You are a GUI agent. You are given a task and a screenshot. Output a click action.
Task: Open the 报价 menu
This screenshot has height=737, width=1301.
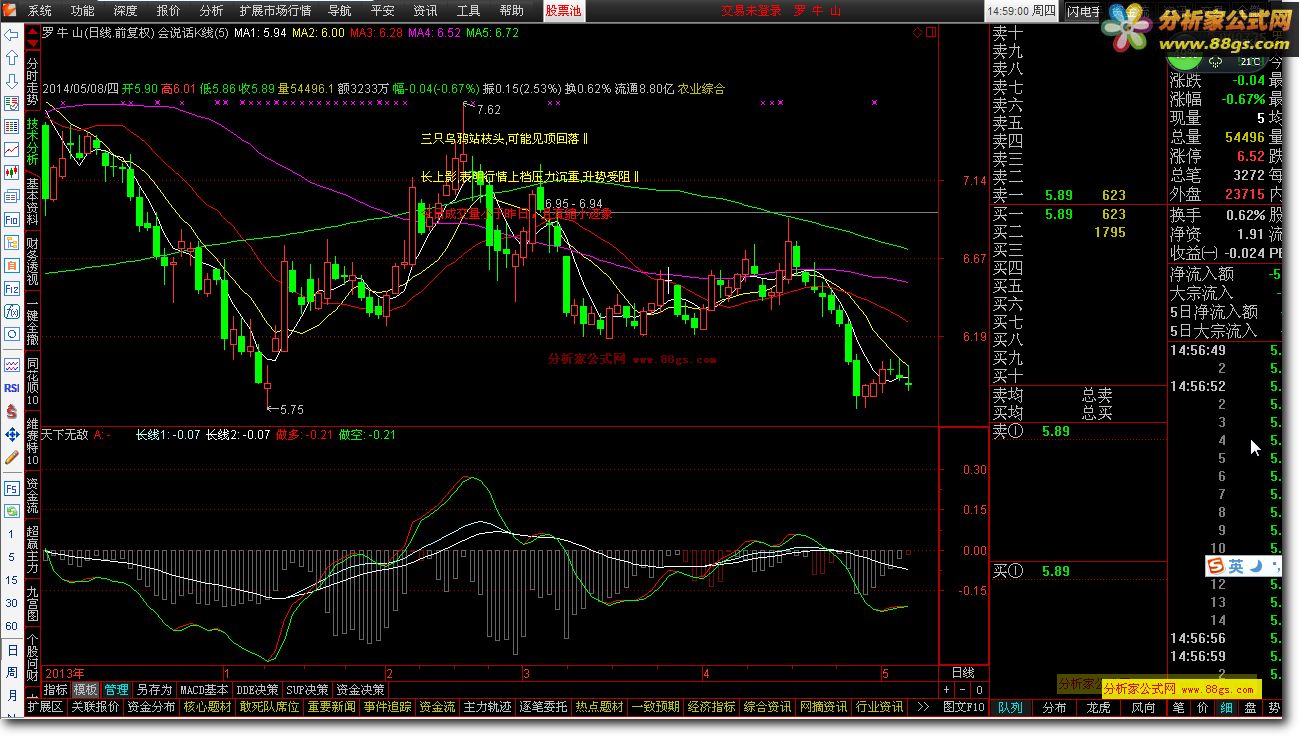click(x=169, y=11)
